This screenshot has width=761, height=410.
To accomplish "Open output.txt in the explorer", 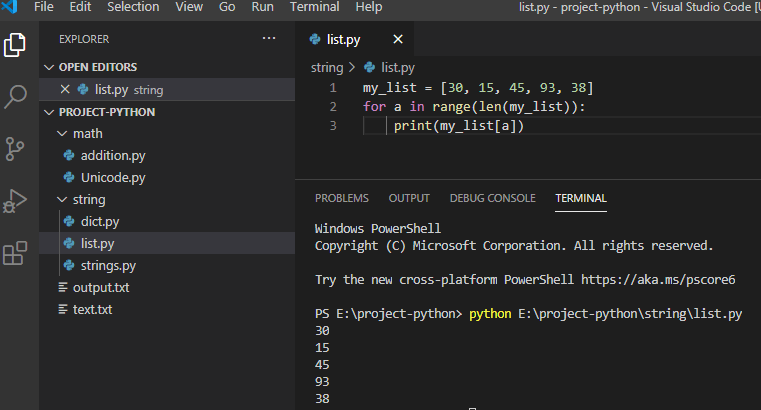I will coord(101,287).
